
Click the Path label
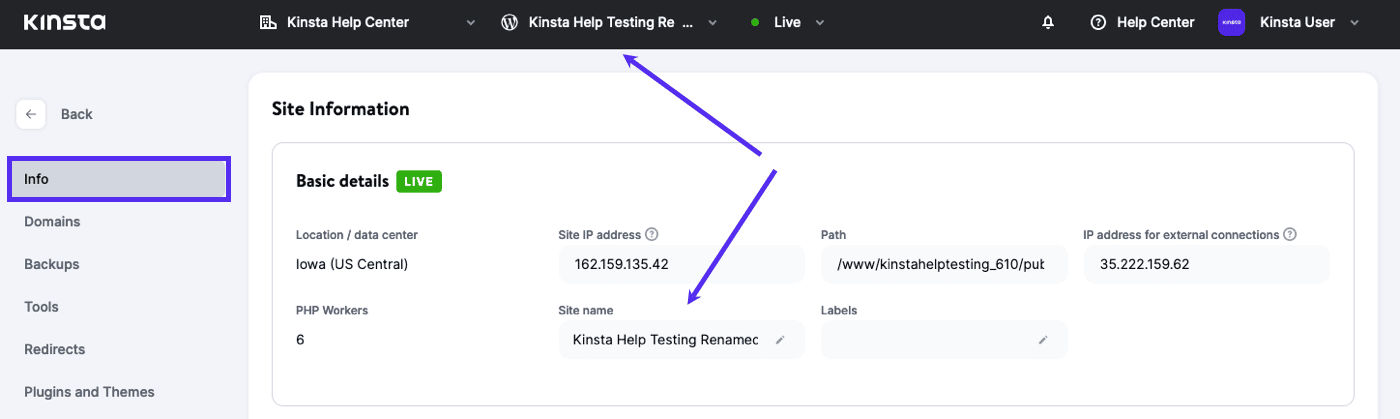click(833, 235)
